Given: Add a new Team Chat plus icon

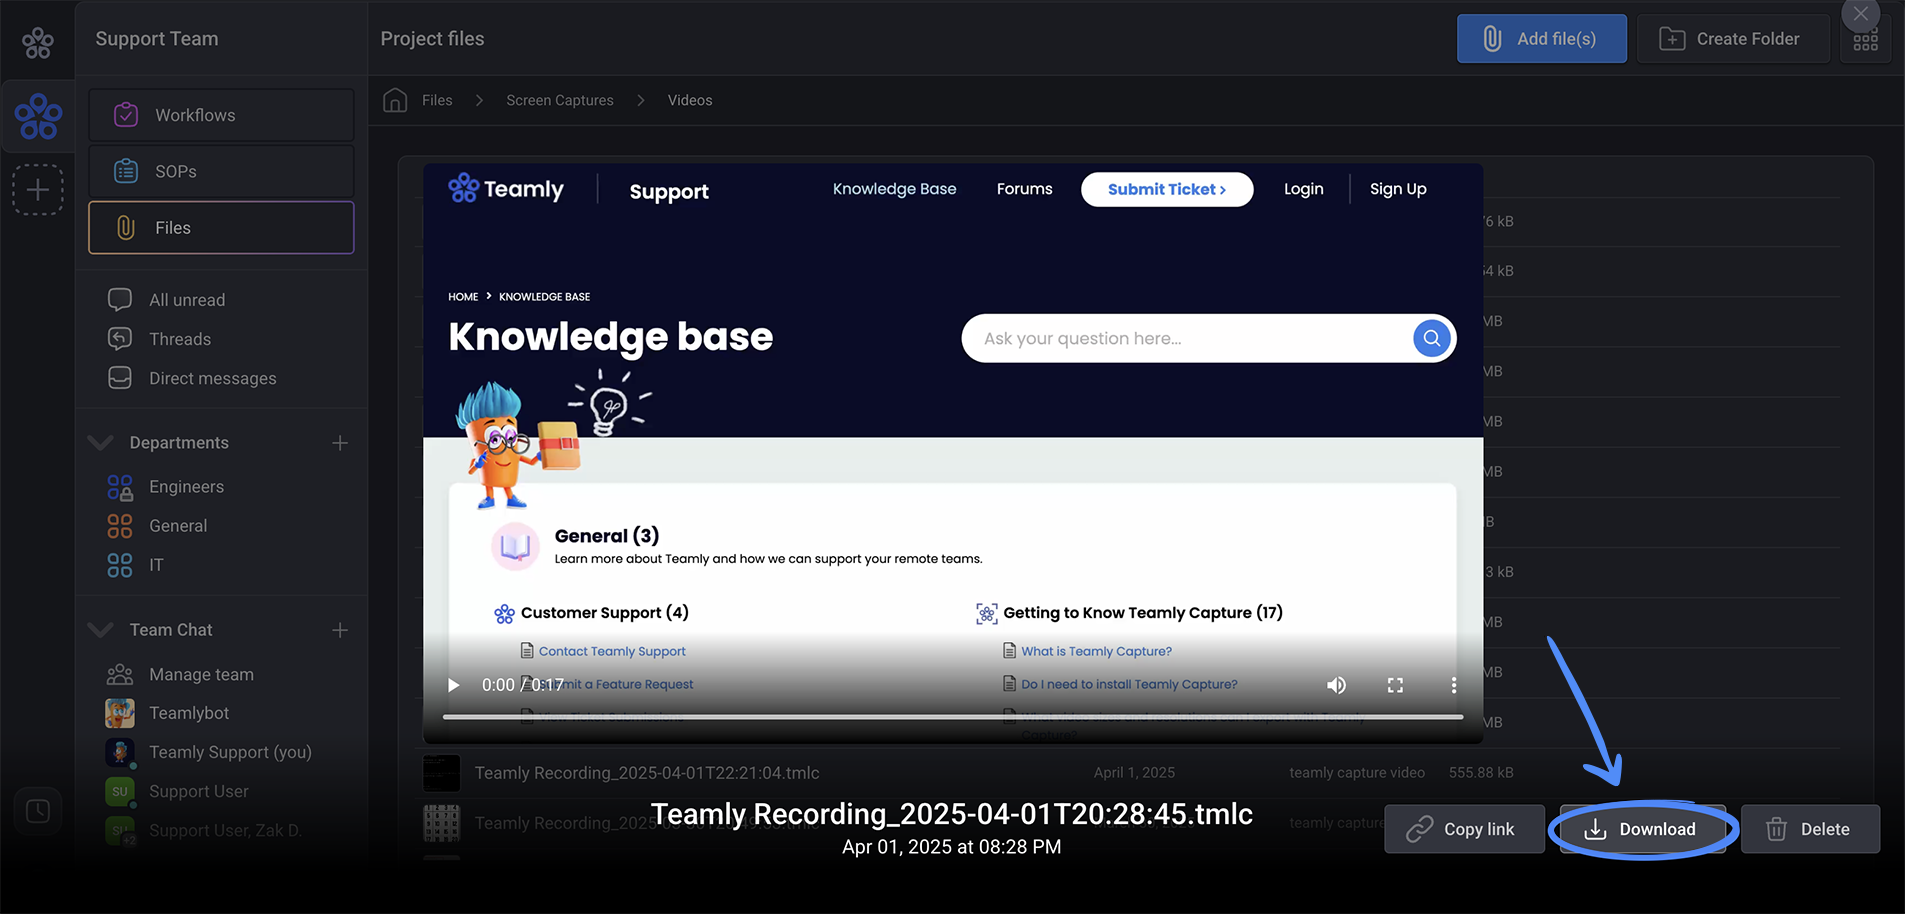Looking at the screenshot, I should pyautogui.click(x=340, y=630).
